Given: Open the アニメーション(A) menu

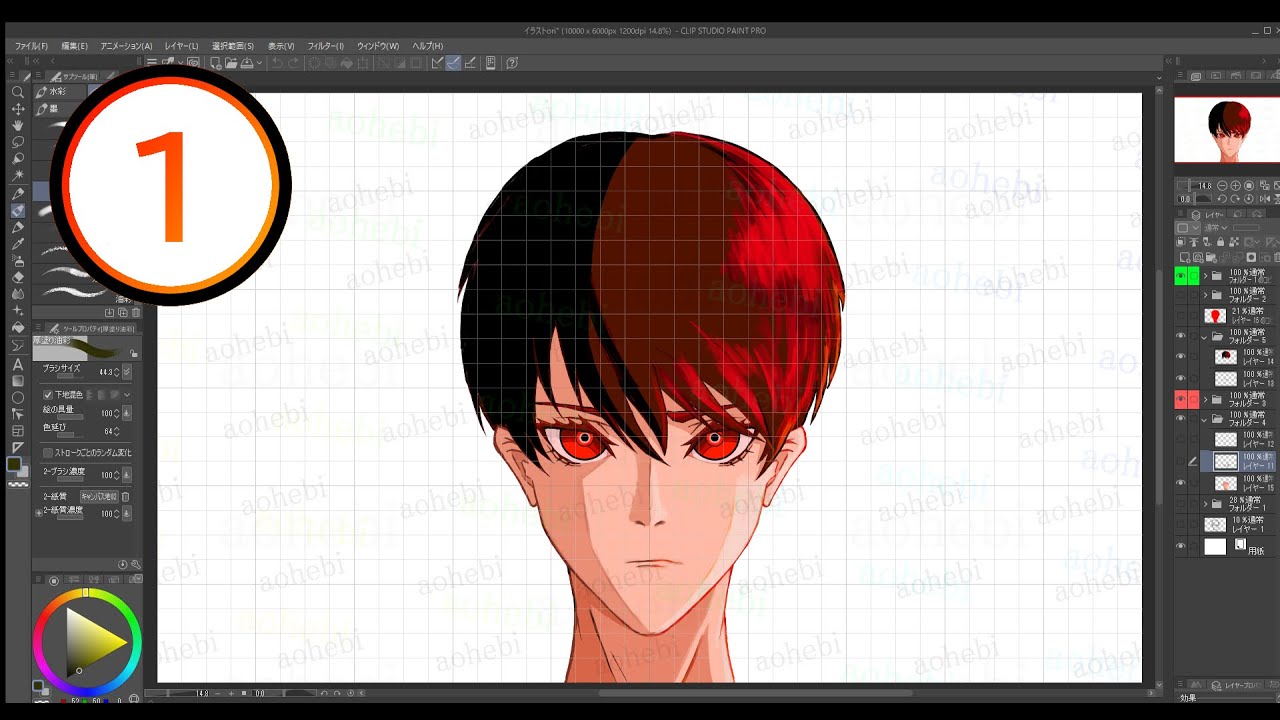Looking at the screenshot, I should click(126, 46).
